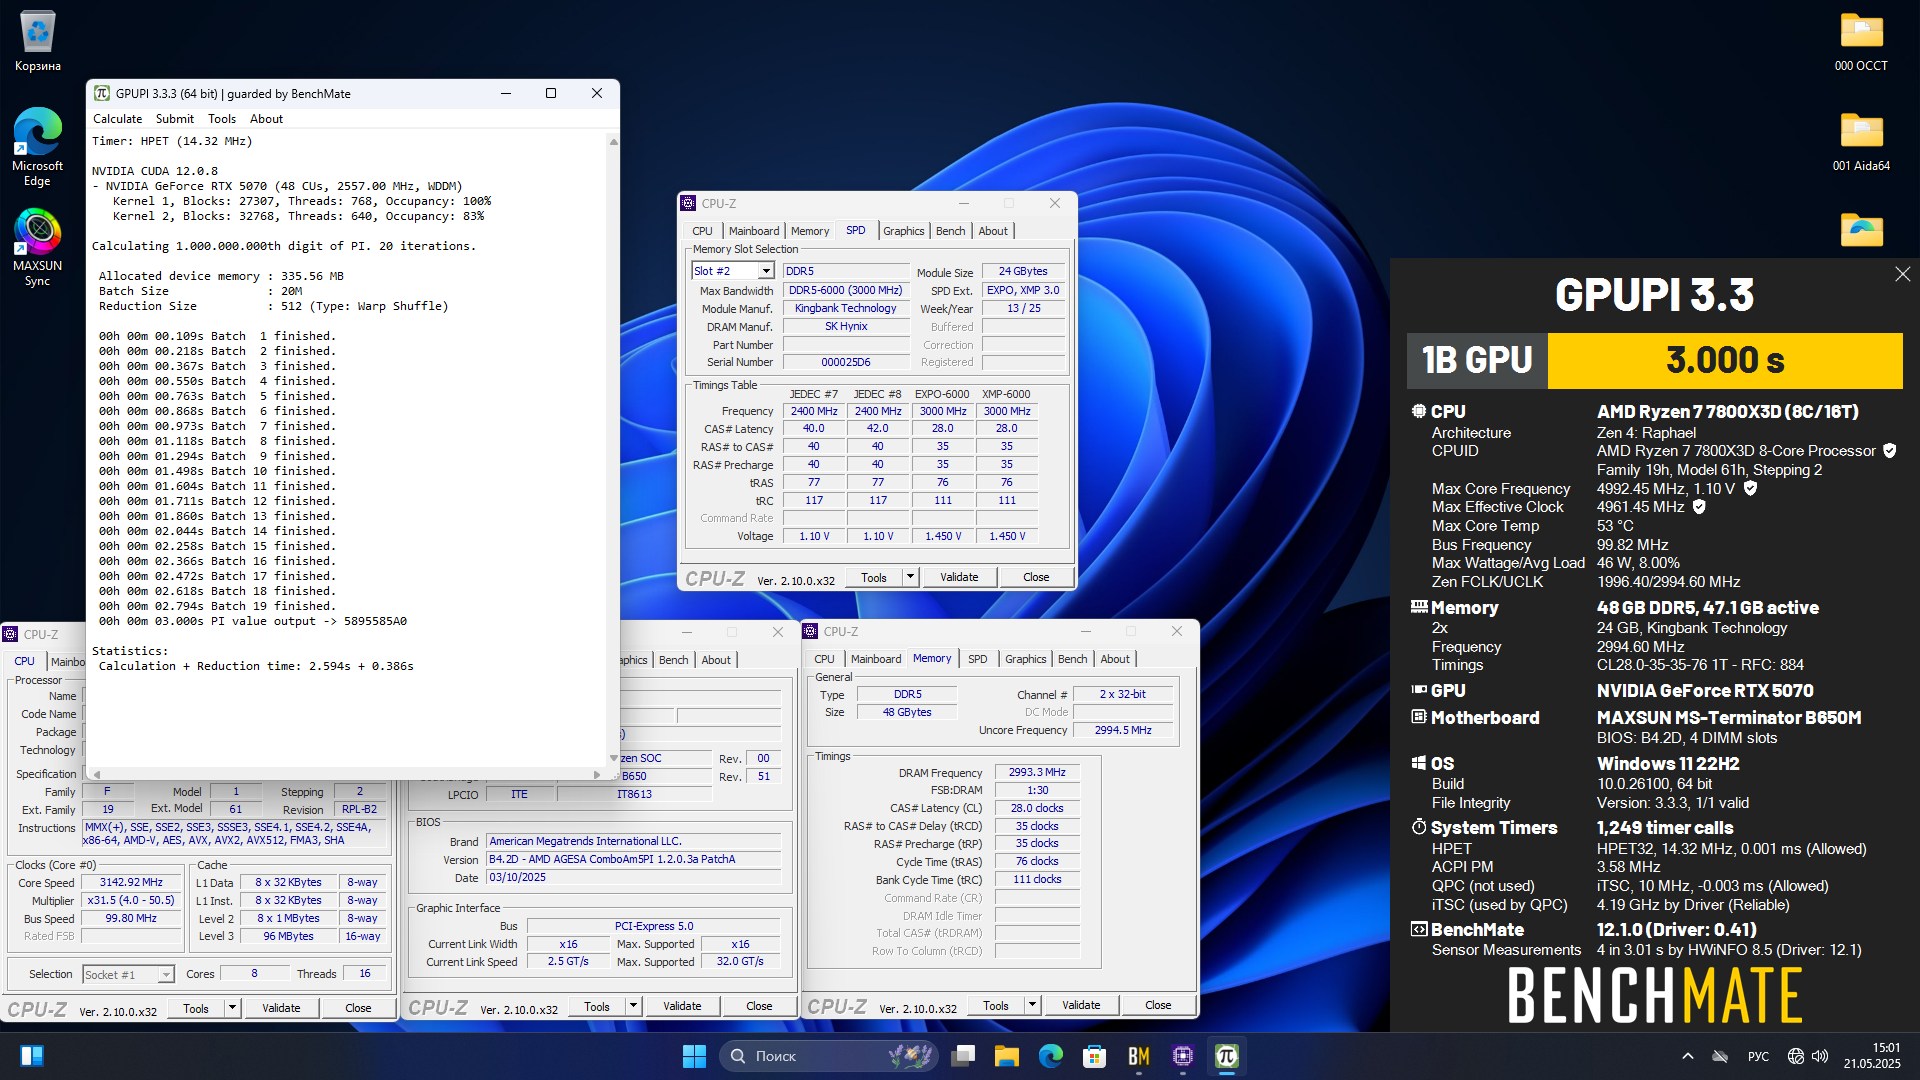Click the GPUPI pi icon in title bar
The width and height of the screenshot is (1920, 1080).
pyautogui.click(x=101, y=93)
